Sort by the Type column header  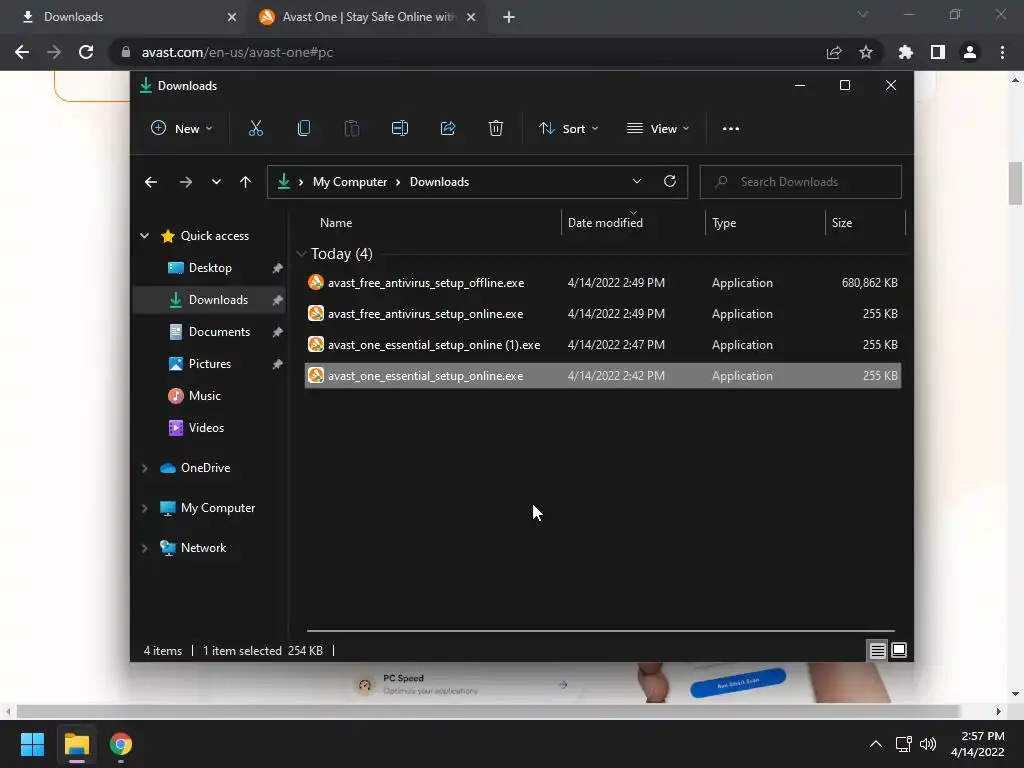765,223
